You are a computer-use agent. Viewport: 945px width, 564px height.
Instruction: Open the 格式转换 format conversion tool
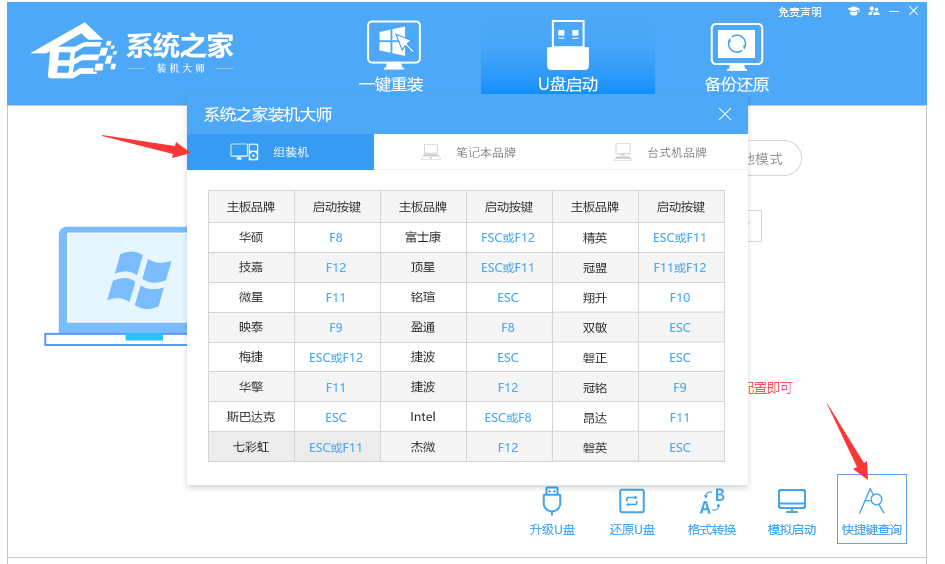coord(712,510)
